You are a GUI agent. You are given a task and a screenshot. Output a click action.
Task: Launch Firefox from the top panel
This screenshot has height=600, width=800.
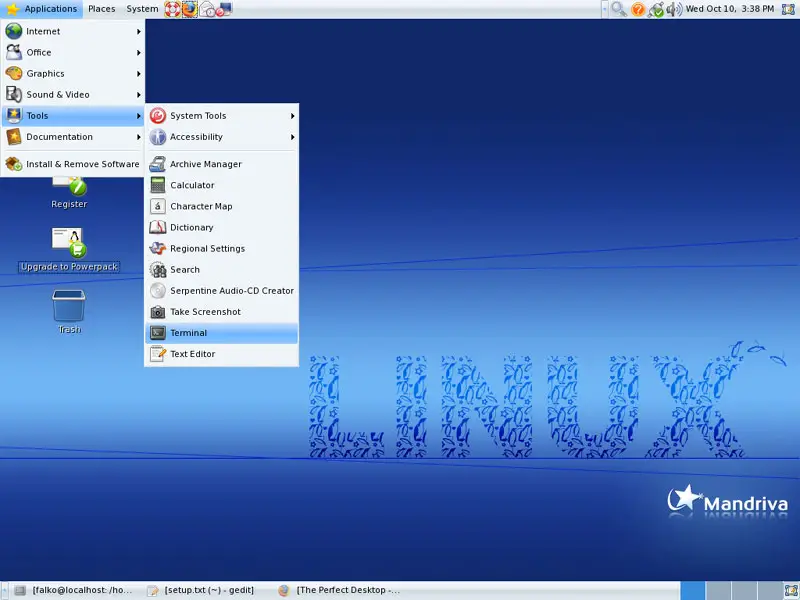point(190,9)
